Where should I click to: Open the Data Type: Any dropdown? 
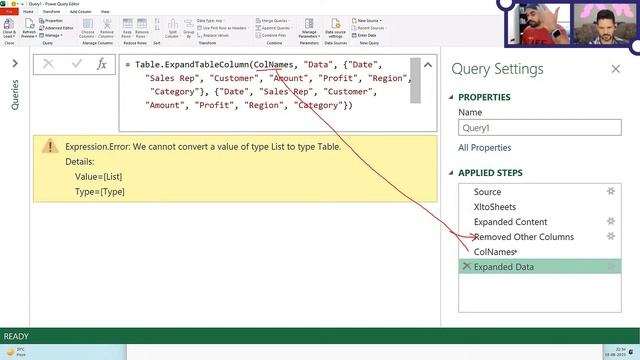(210, 20)
